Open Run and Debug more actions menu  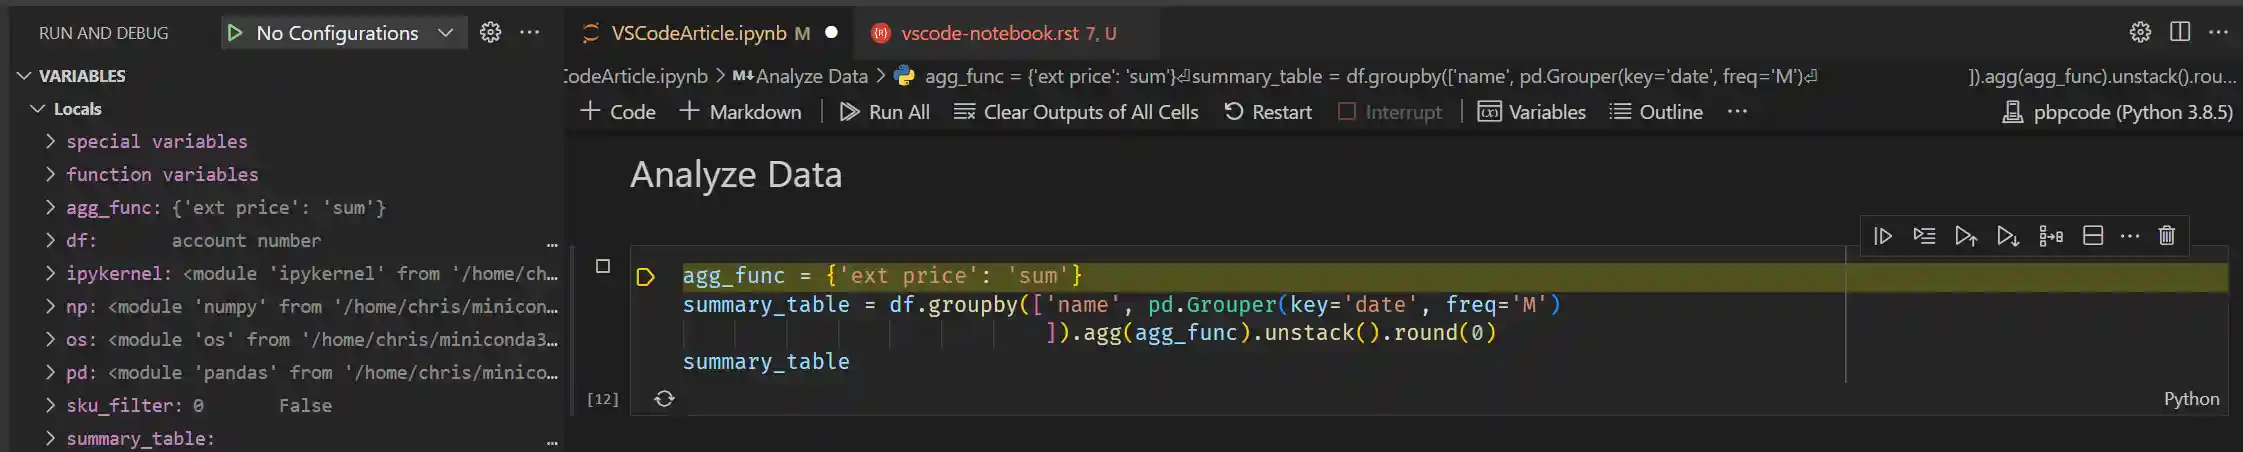pos(530,32)
